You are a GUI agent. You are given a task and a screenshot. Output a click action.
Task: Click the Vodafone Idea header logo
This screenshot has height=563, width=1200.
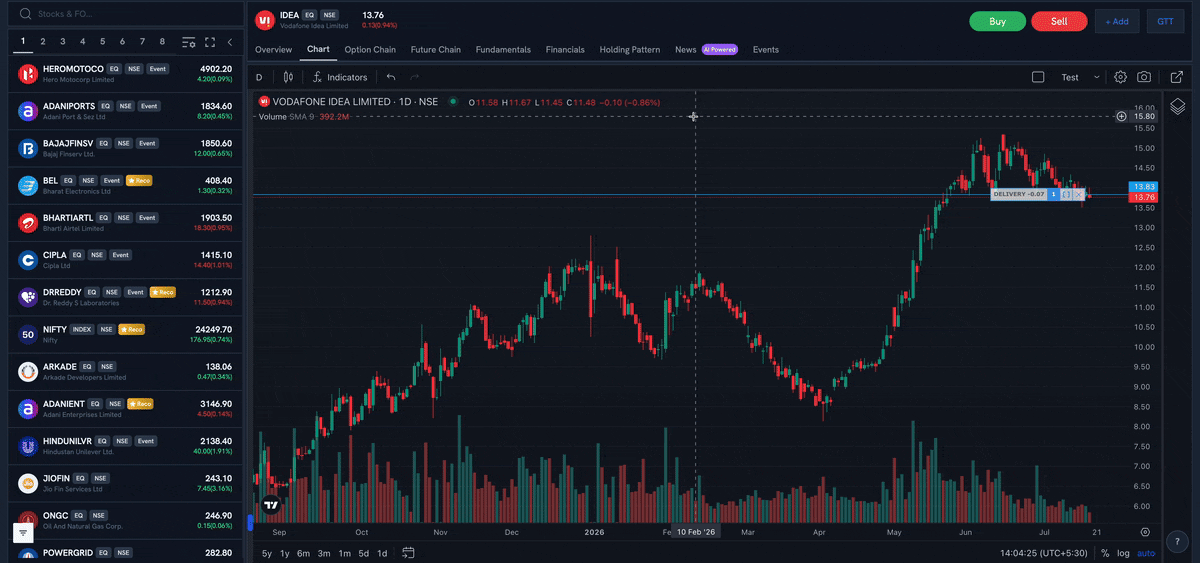pos(265,20)
